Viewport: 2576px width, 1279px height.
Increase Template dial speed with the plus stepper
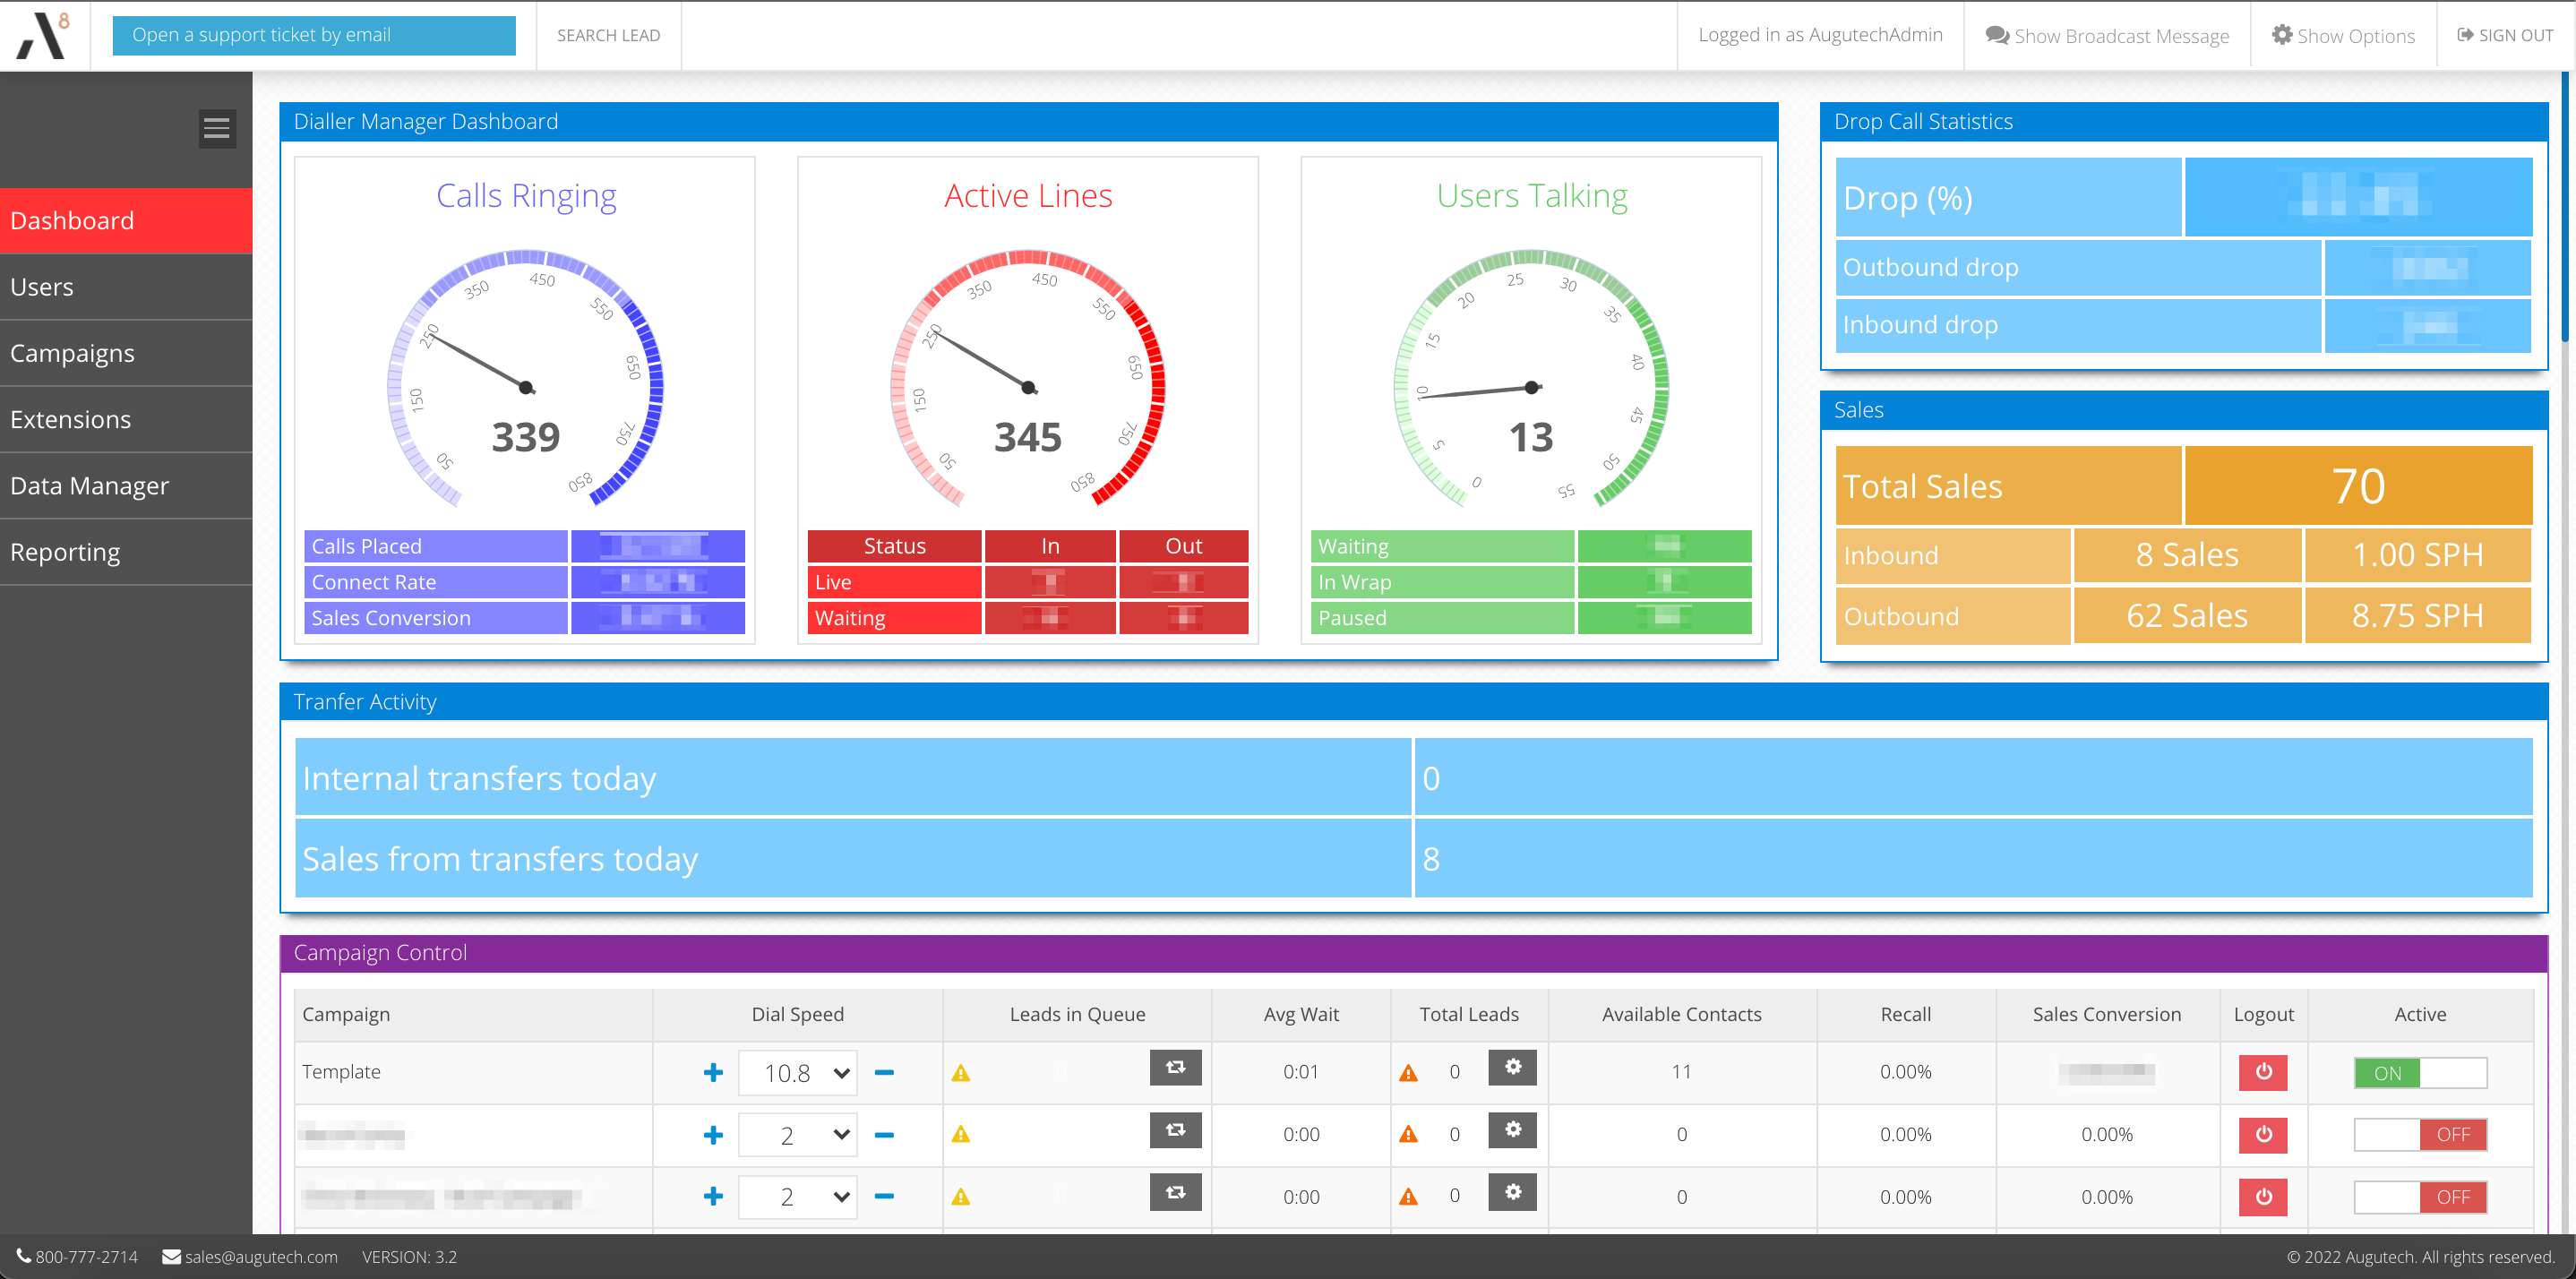coord(713,1072)
